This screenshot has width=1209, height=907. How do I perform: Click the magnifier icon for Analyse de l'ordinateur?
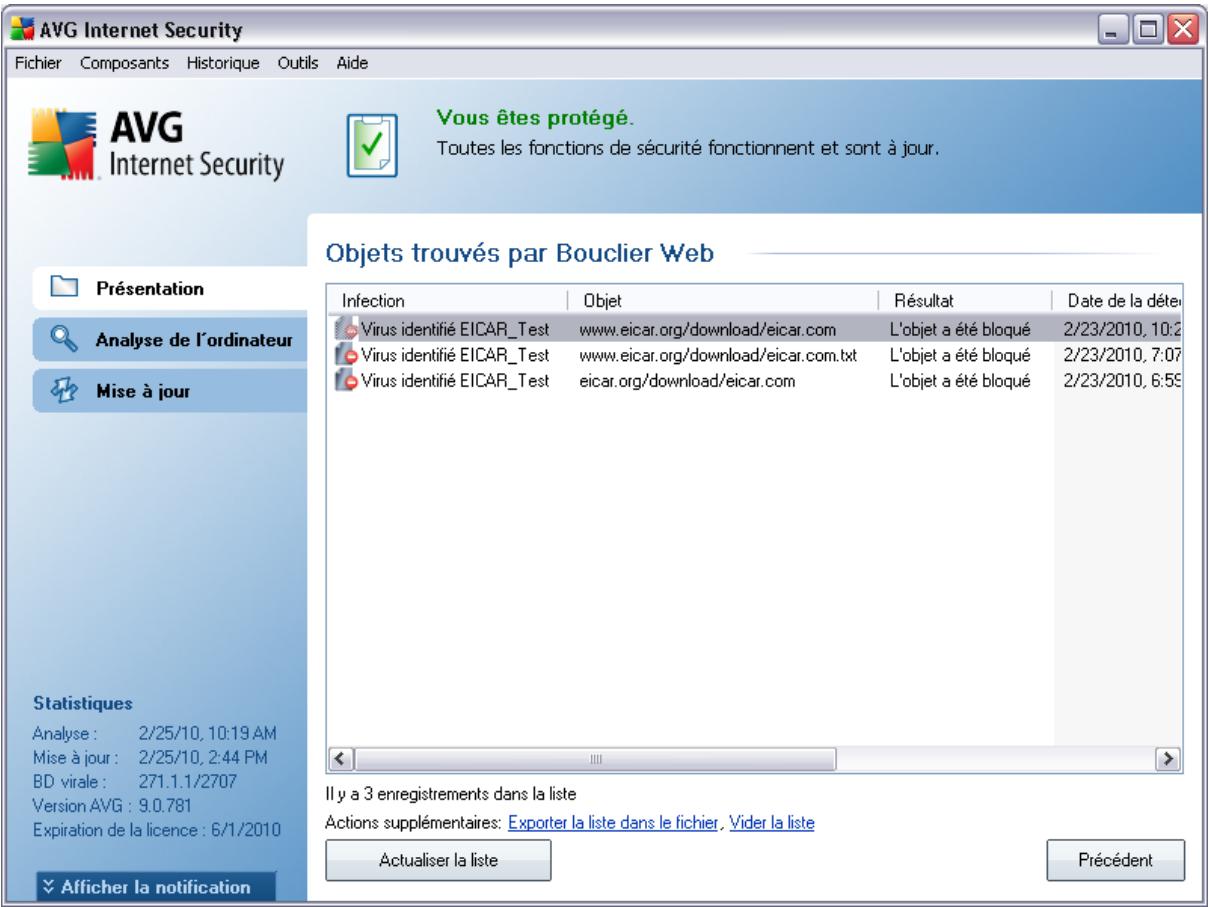pyautogui.click(x=63, y=339)
